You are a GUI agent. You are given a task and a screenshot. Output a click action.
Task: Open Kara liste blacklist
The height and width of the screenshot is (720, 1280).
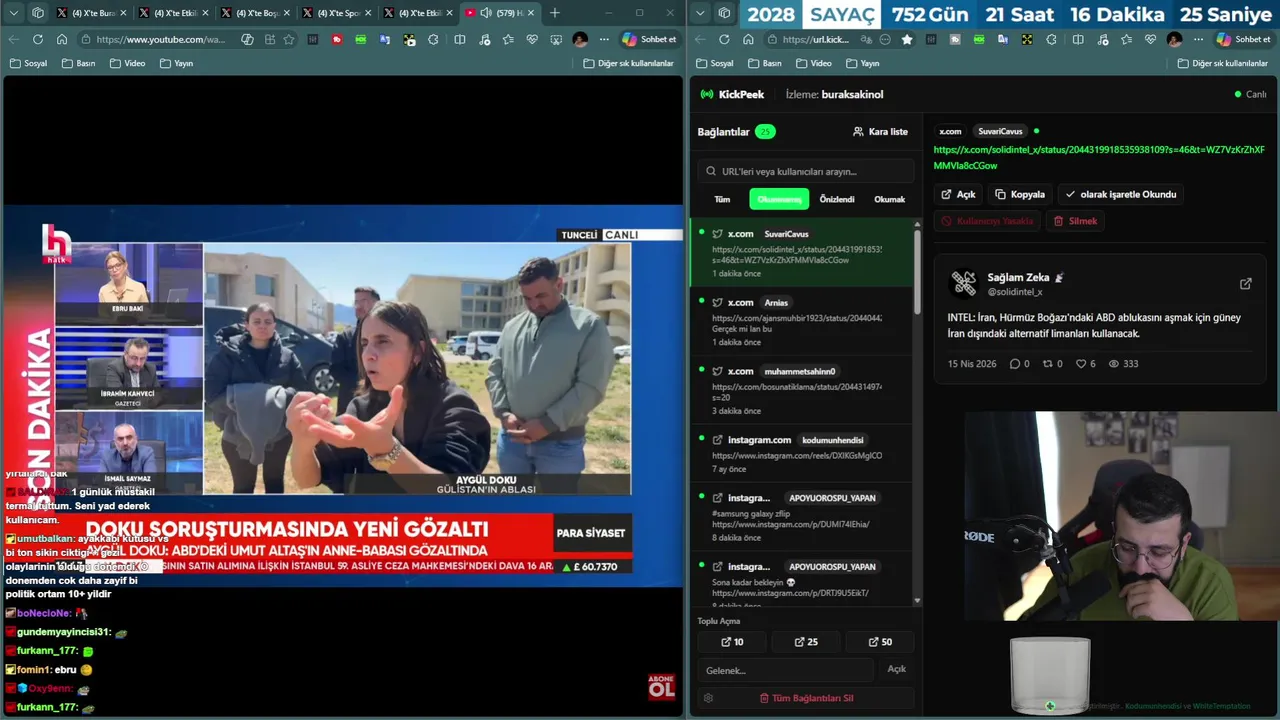click(880, 131)
